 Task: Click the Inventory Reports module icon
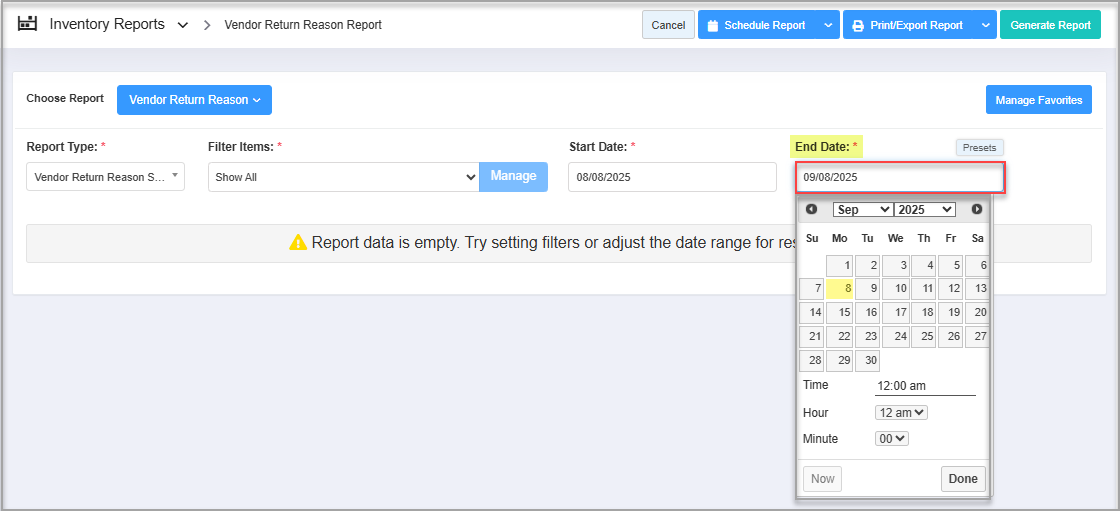27,24
